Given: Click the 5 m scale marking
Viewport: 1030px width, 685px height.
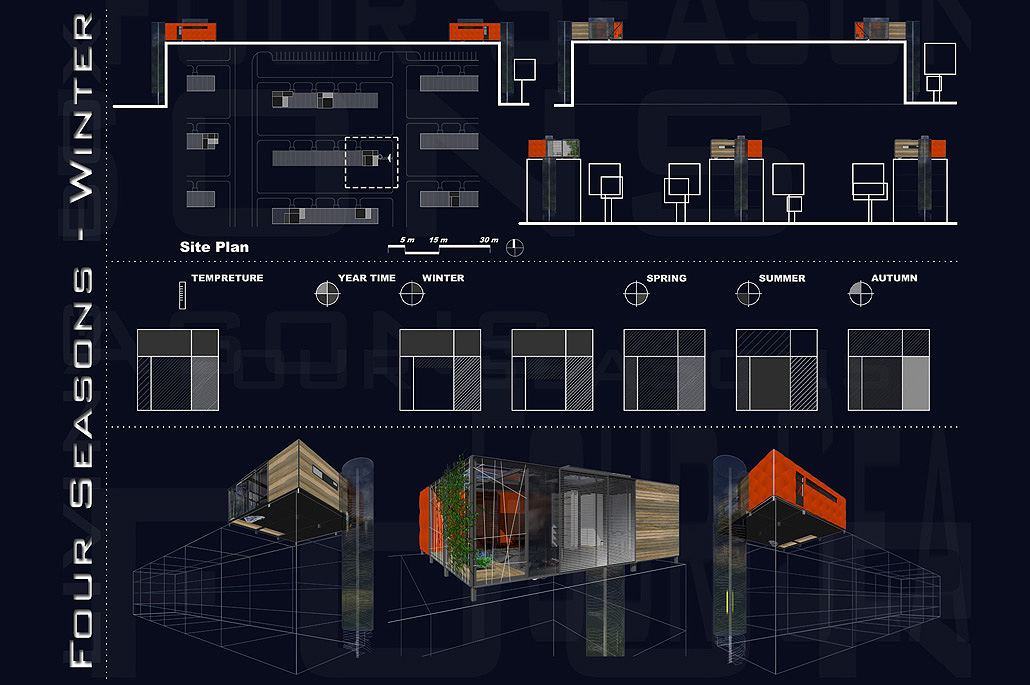Looking at the screenshot, I should tap(407, 240).
